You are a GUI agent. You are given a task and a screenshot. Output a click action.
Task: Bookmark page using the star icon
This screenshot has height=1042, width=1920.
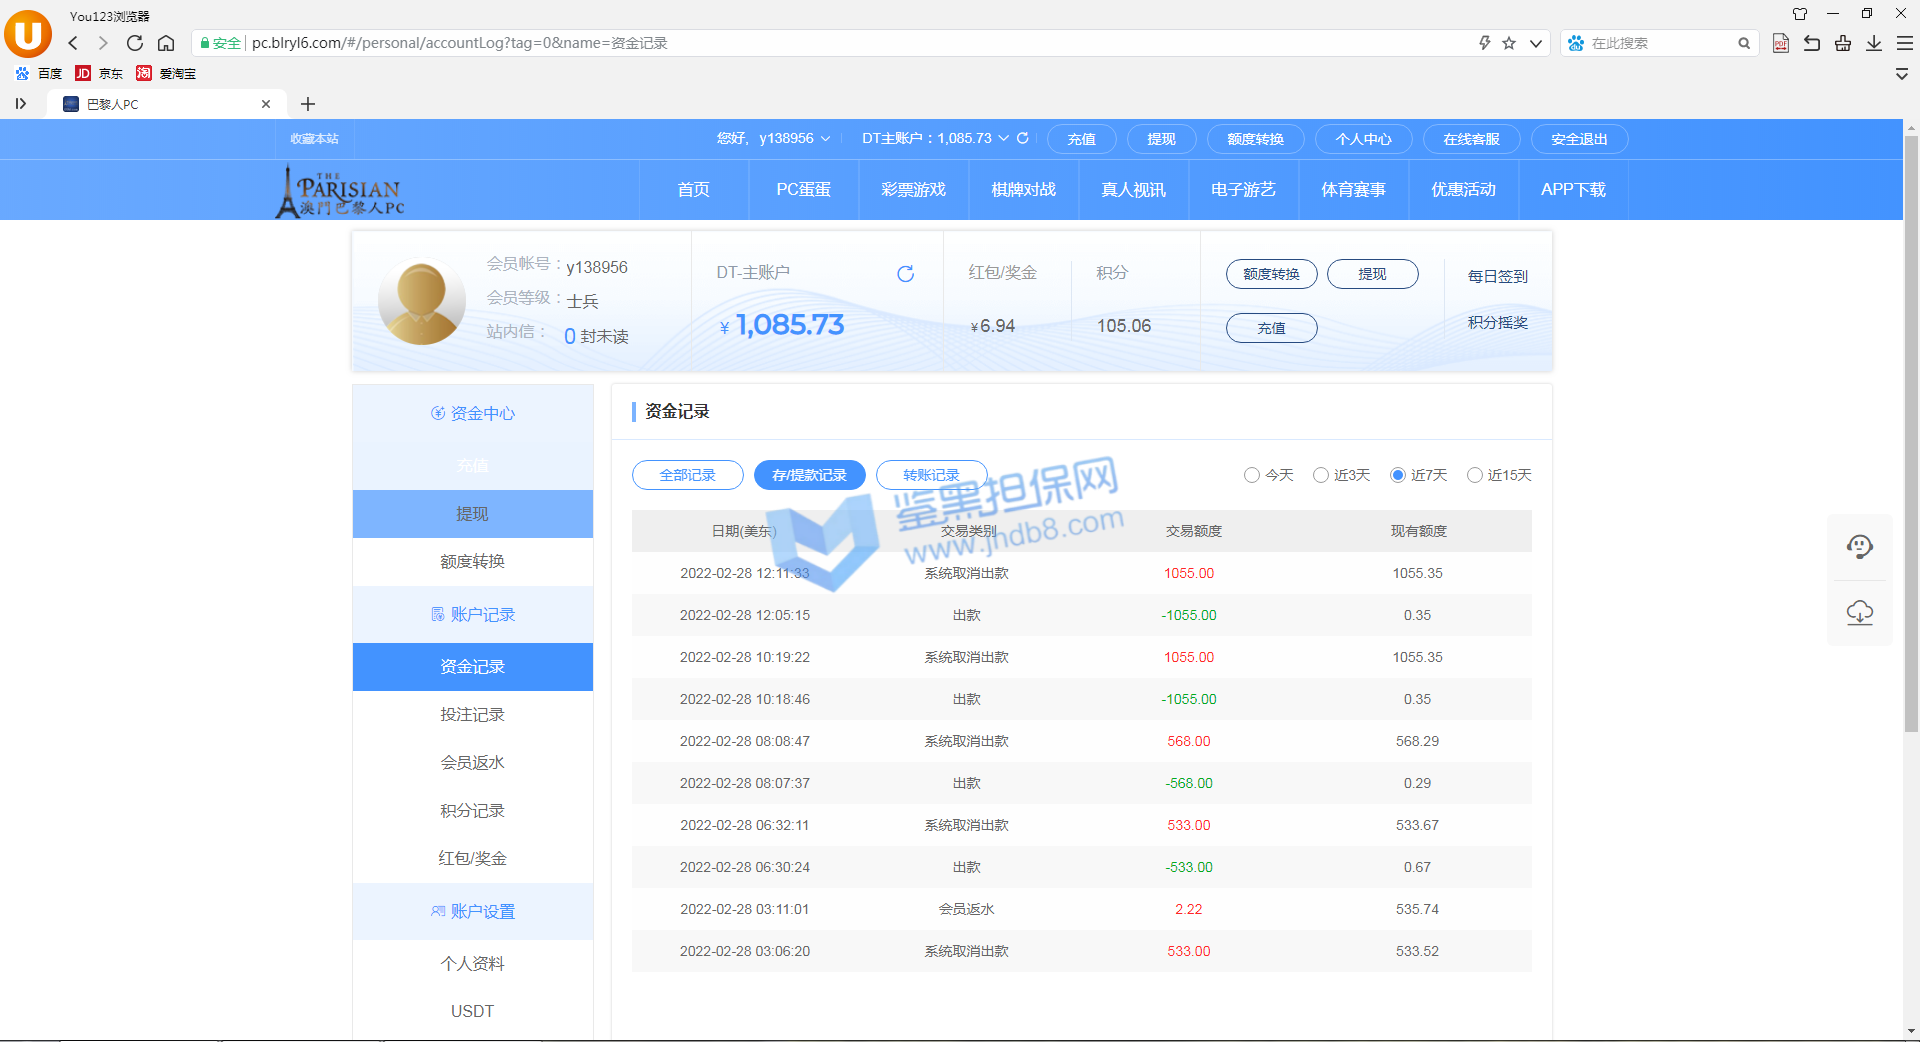click(1509, 43)
